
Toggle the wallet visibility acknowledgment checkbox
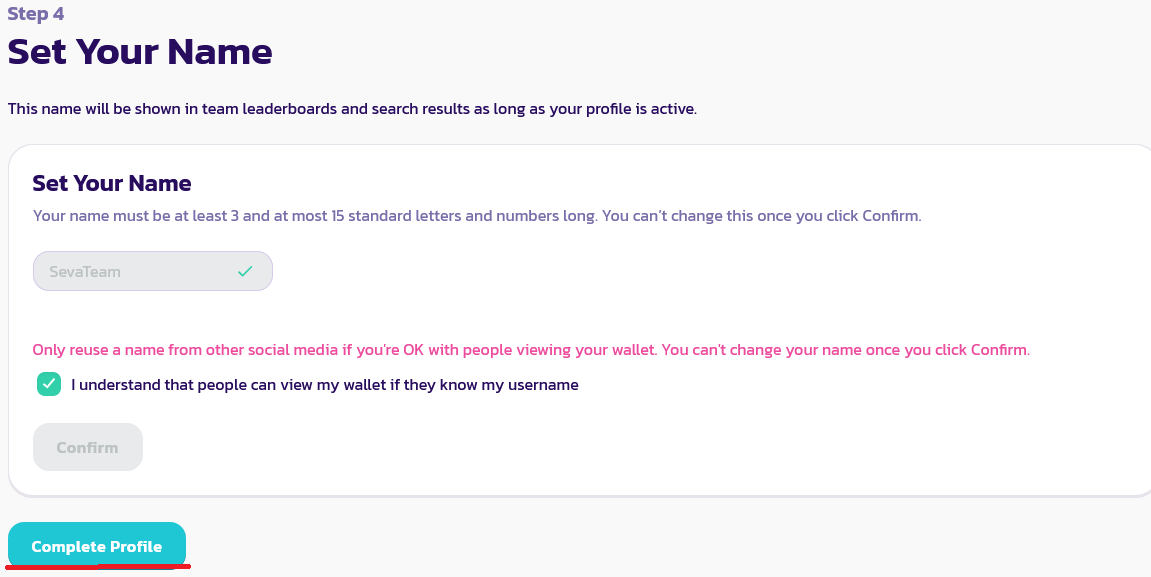(x=49, y=384)
